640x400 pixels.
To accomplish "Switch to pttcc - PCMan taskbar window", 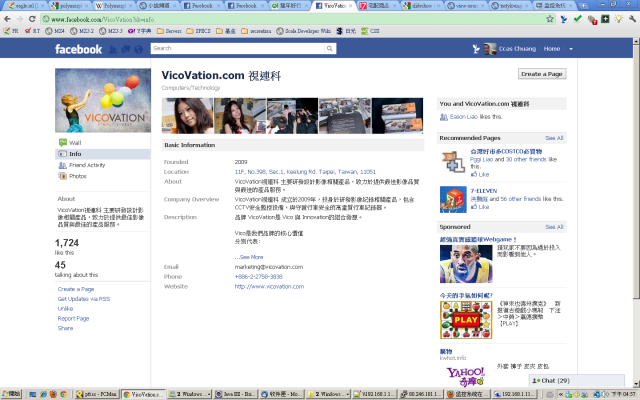I will coord(97,394).
